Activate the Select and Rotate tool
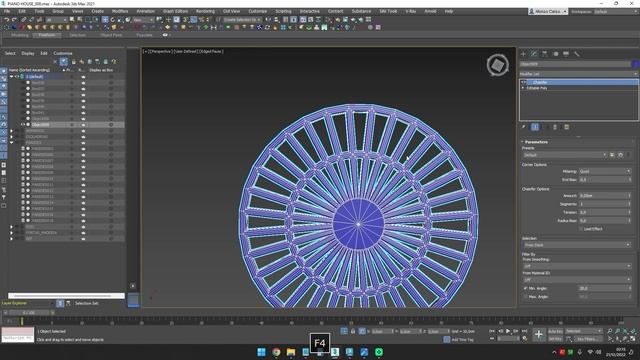The image size is (640, 360). [113, 20]
